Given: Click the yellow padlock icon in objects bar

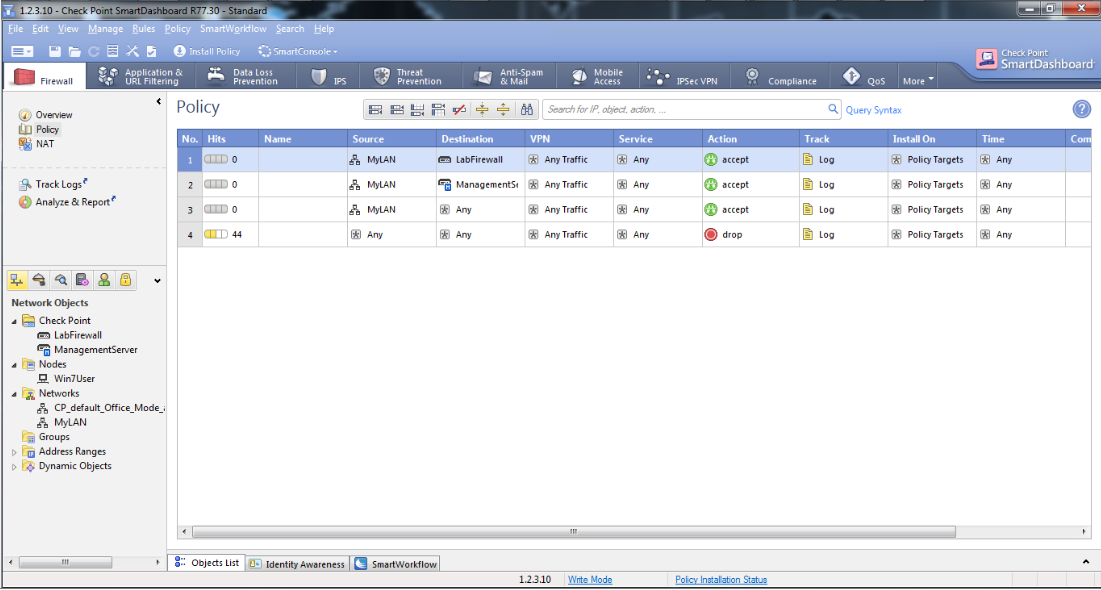Looking at the screenshot, I should (x=125, y=280).
